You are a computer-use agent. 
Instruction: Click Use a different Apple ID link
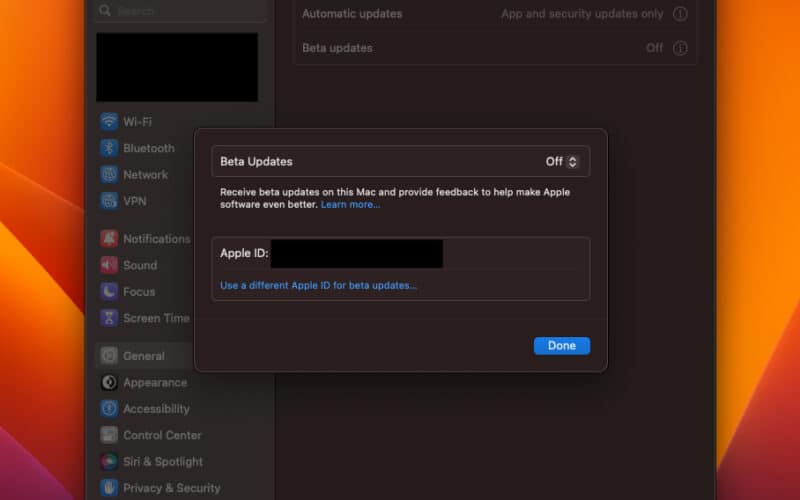click(x=318, y=285)
